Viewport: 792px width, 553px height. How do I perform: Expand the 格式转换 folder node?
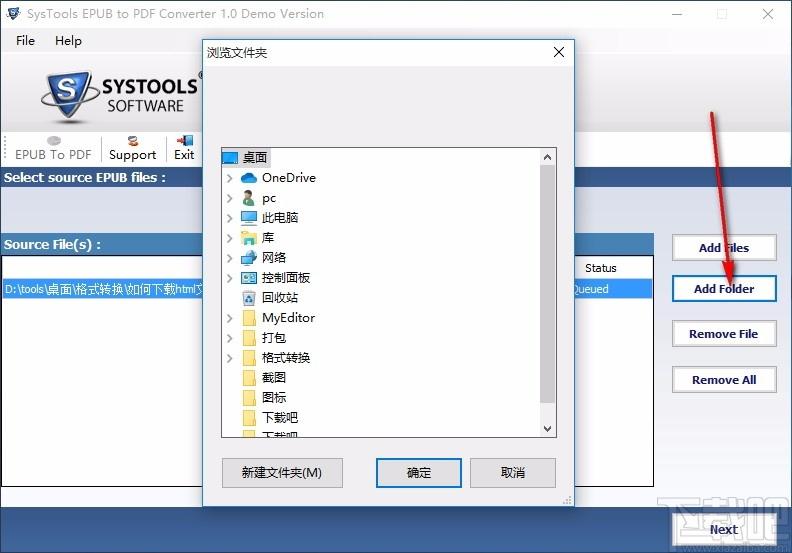point(230,358)
